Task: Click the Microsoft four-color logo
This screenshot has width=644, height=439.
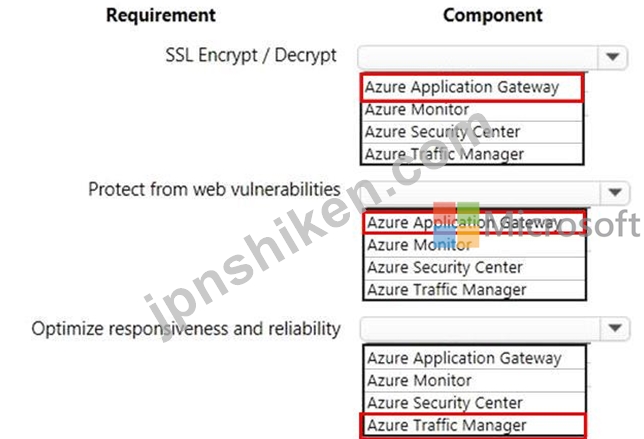Action: pyautogui.click(x=456, y=224)
